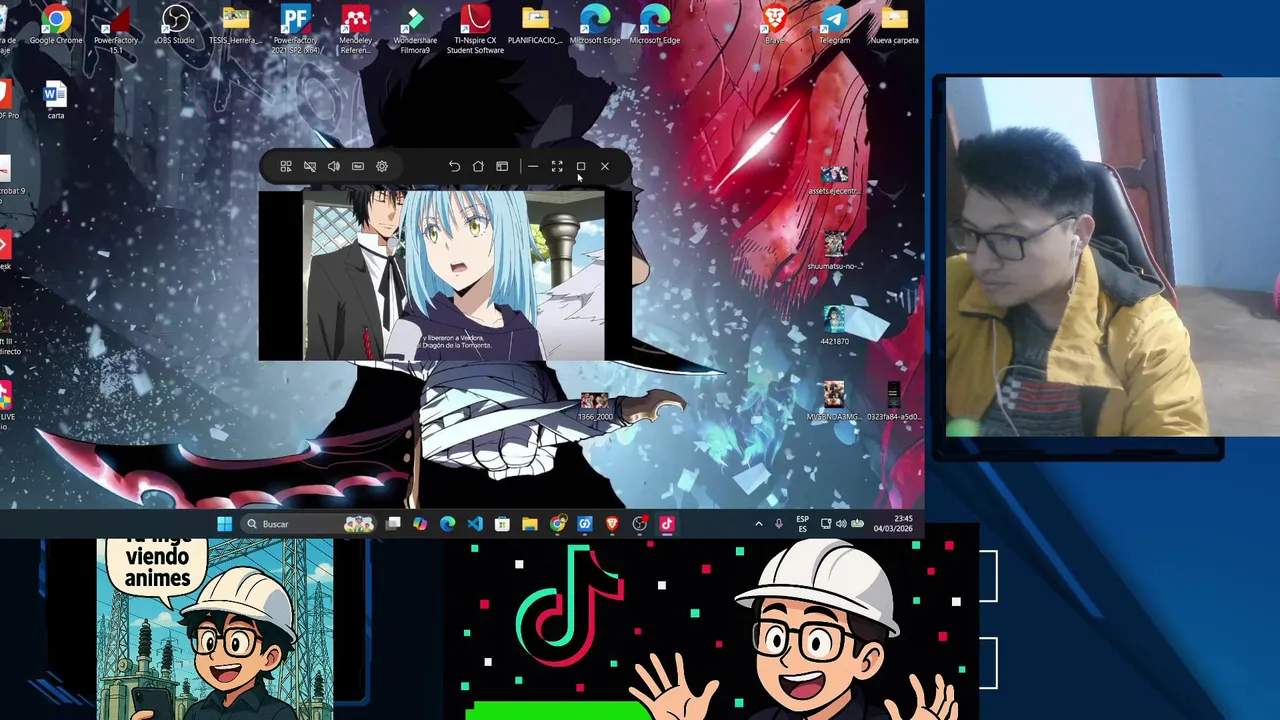Open Wondershare Filmora9 desktop shortcut
The width and height of the screenshot is (1280, 720).
415,30
